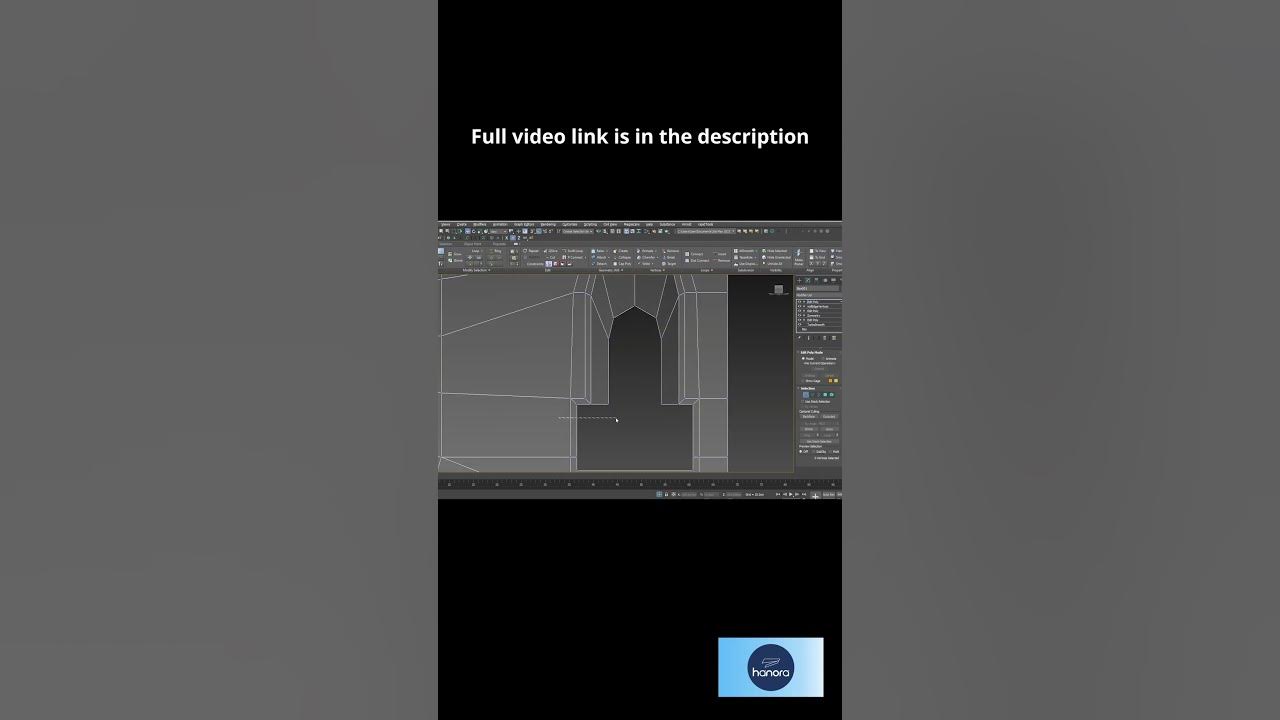Click Hide Selected in ribbon Visibility panel
1280x720 pixels.
click(x=775, y=251)
